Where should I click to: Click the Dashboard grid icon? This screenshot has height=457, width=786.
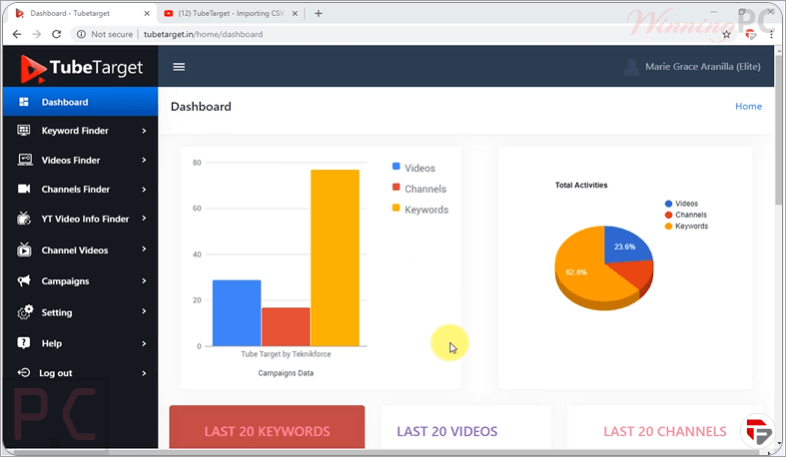tap(24, 102)
